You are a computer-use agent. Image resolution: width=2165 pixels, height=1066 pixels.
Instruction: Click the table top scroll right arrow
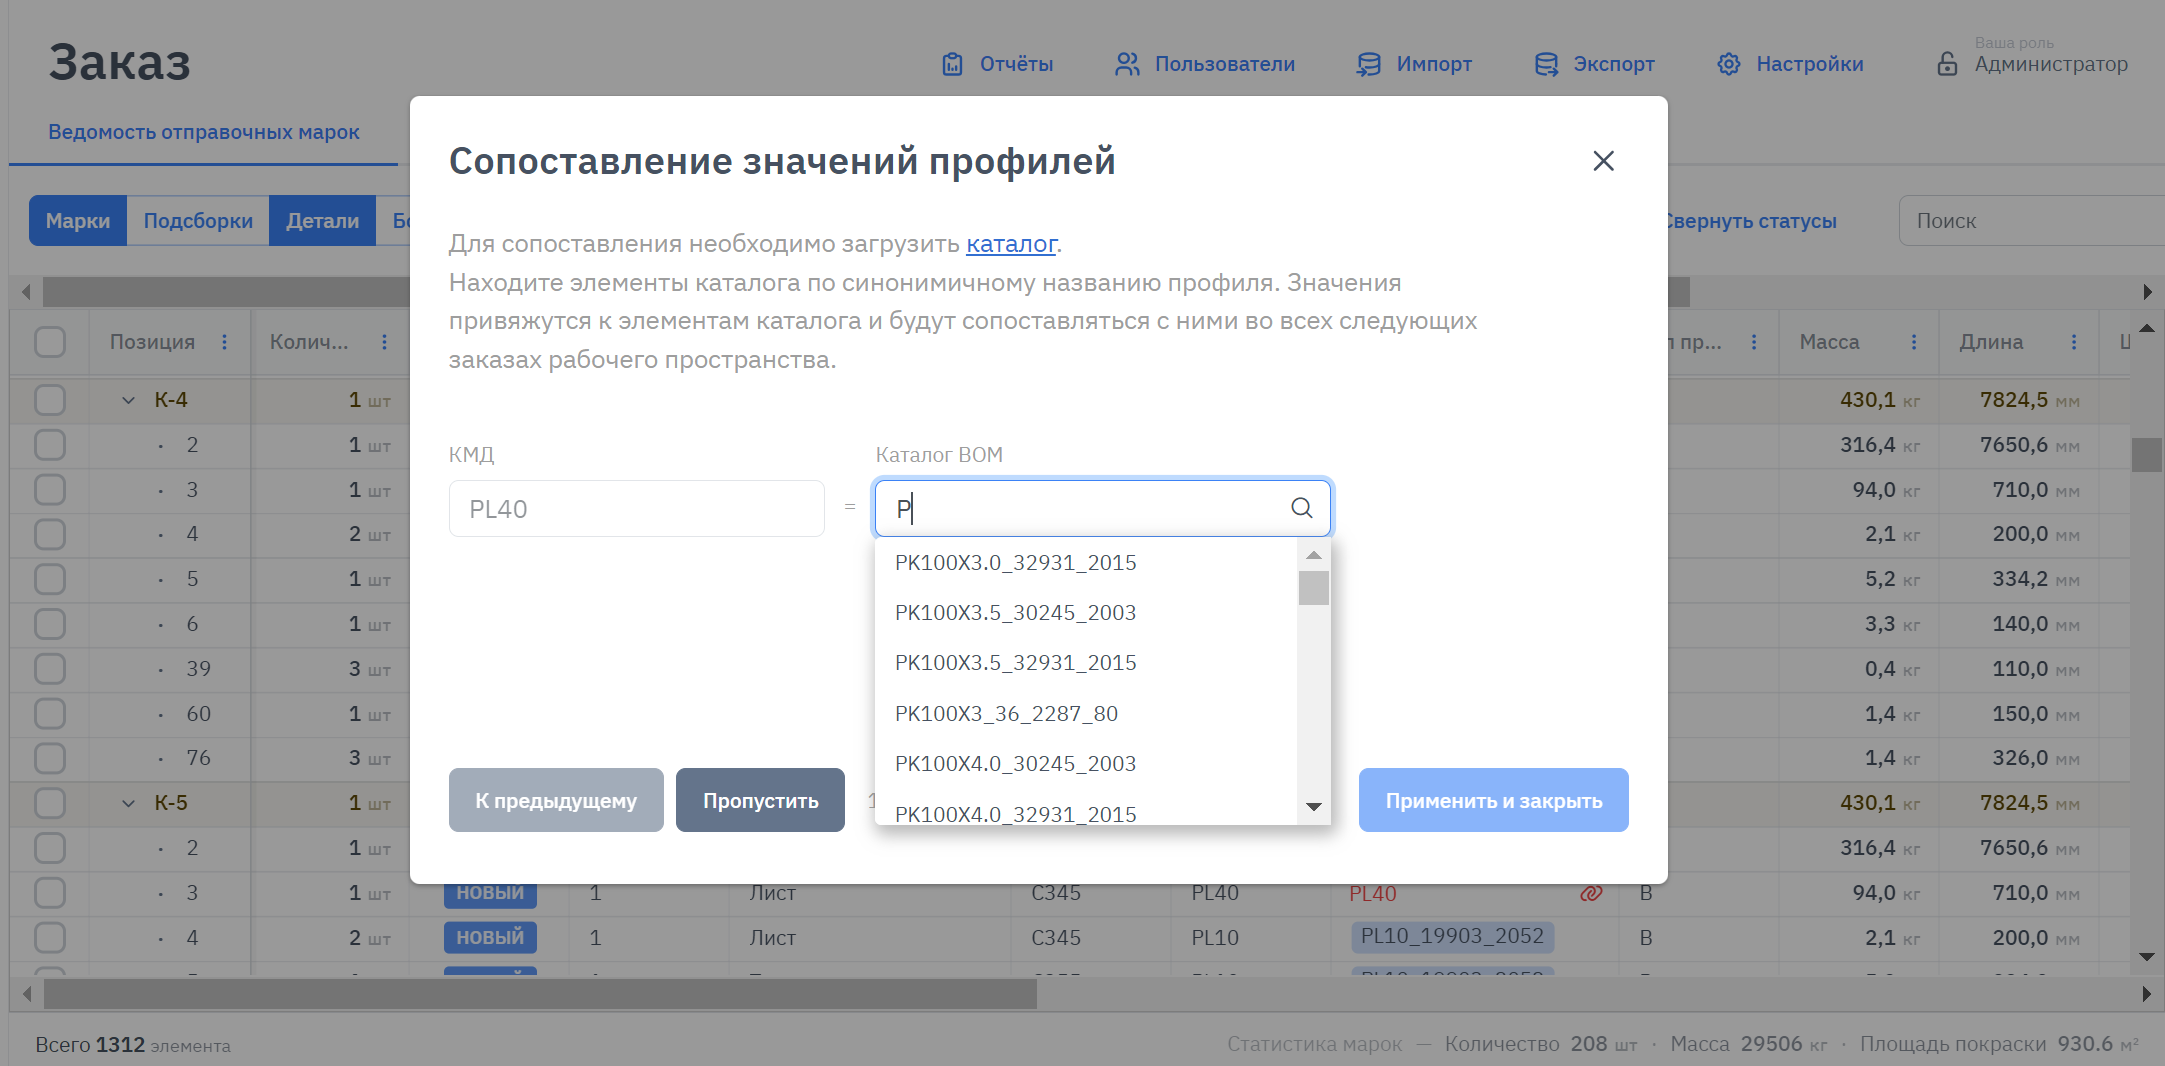click(2147, 292)
